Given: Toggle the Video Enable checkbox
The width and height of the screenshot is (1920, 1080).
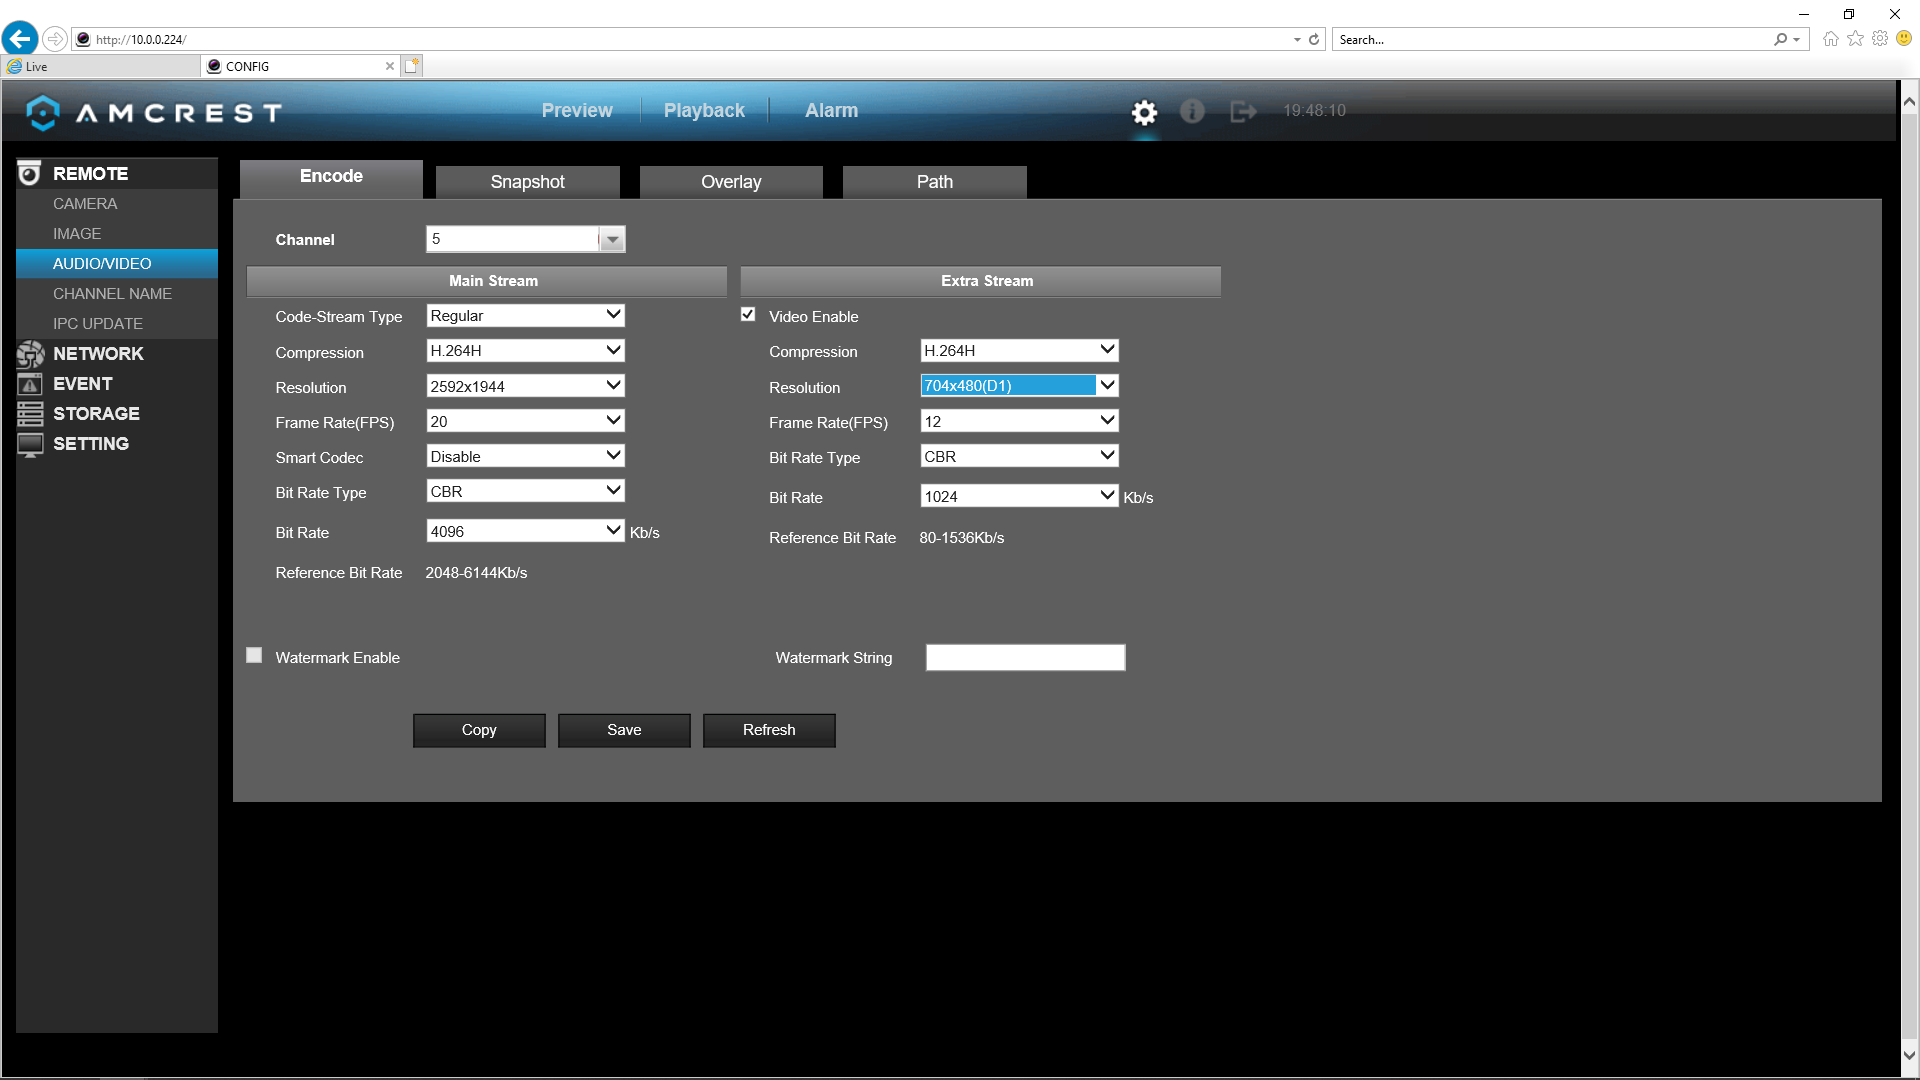Looking at the screenshot, I should 748,315.
